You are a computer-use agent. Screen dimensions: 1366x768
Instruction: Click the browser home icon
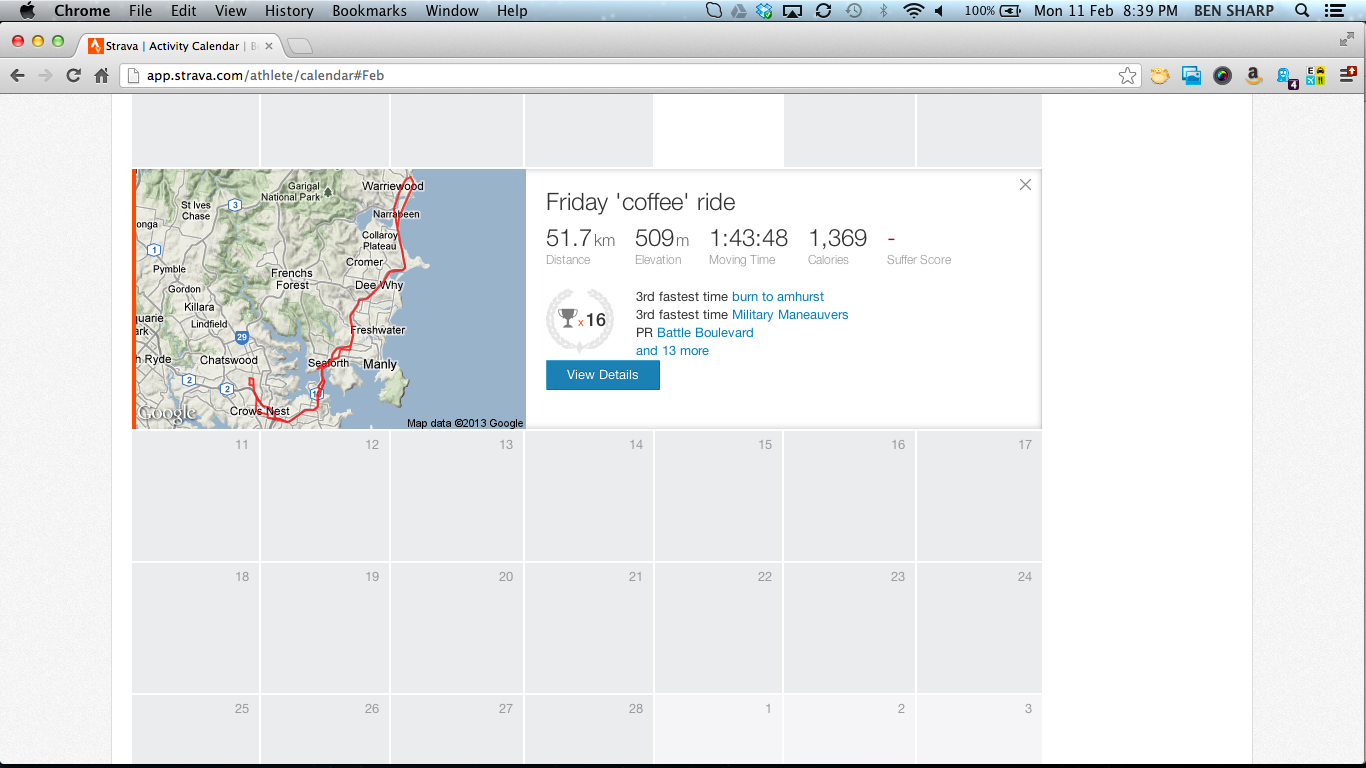101,76
